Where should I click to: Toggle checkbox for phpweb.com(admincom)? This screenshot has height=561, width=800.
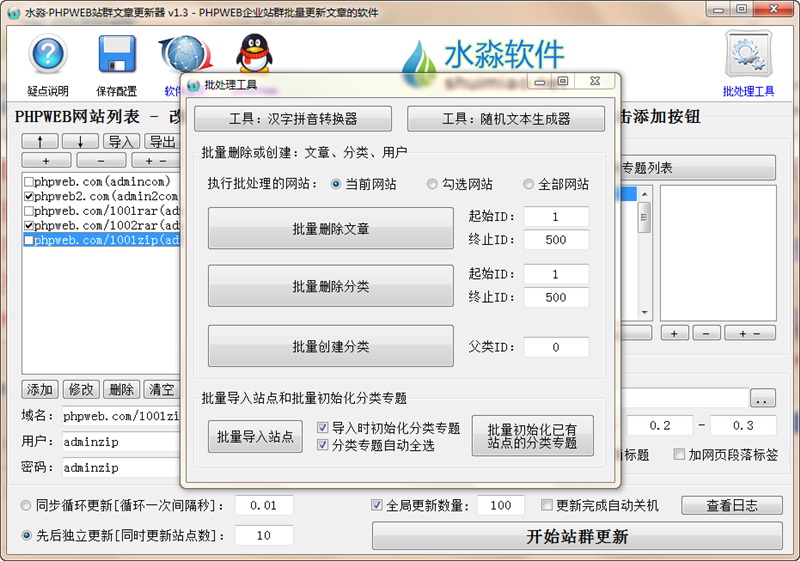click(x=29, y=182)
